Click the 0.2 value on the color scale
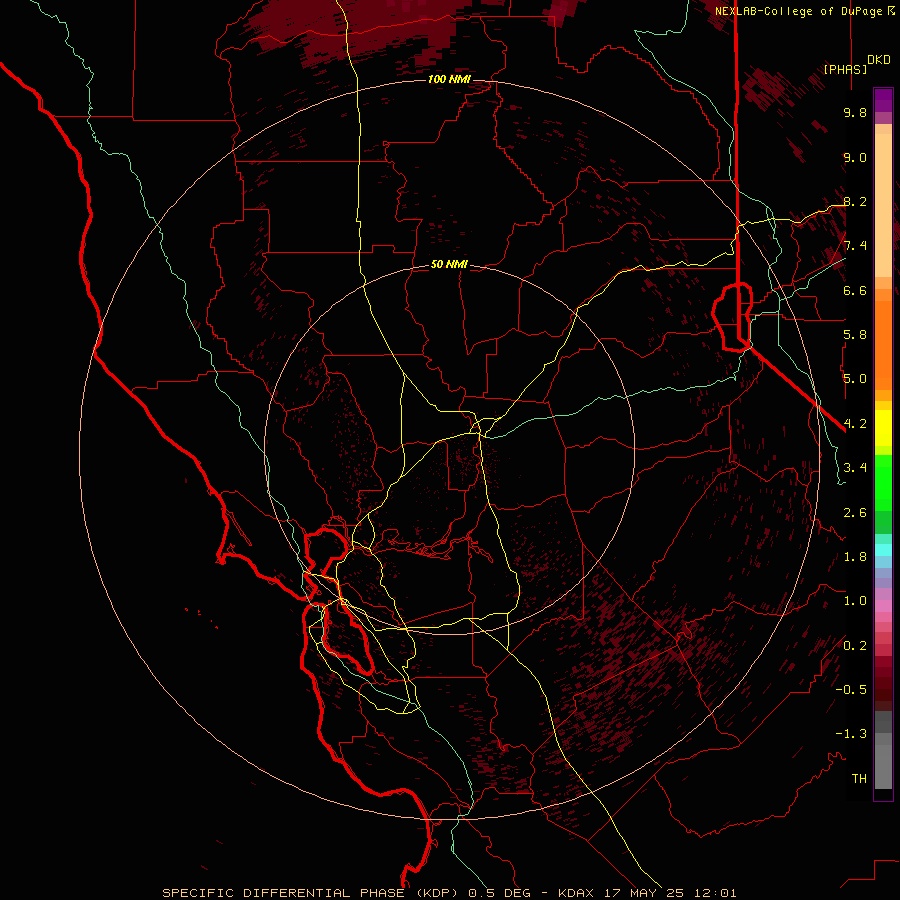This screenshot has height=900, width=900. [x=855, y=646]
